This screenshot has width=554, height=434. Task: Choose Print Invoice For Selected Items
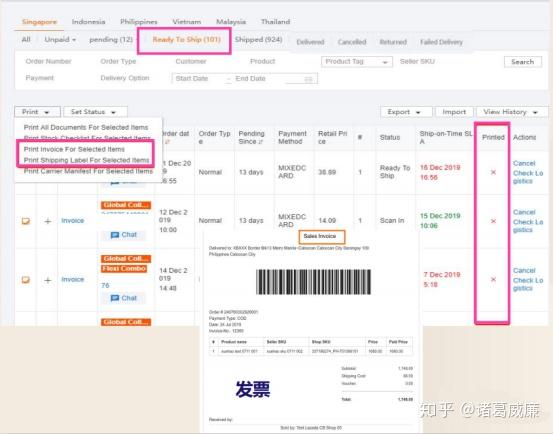(74, 149)
